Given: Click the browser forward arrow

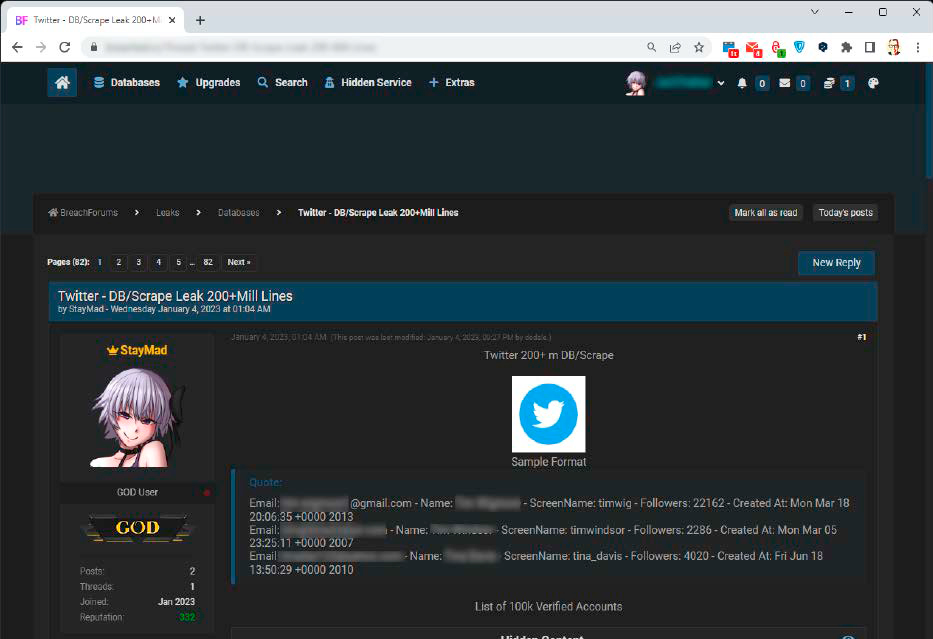Looking at the screenshot, I should click(x=41, y=47).
